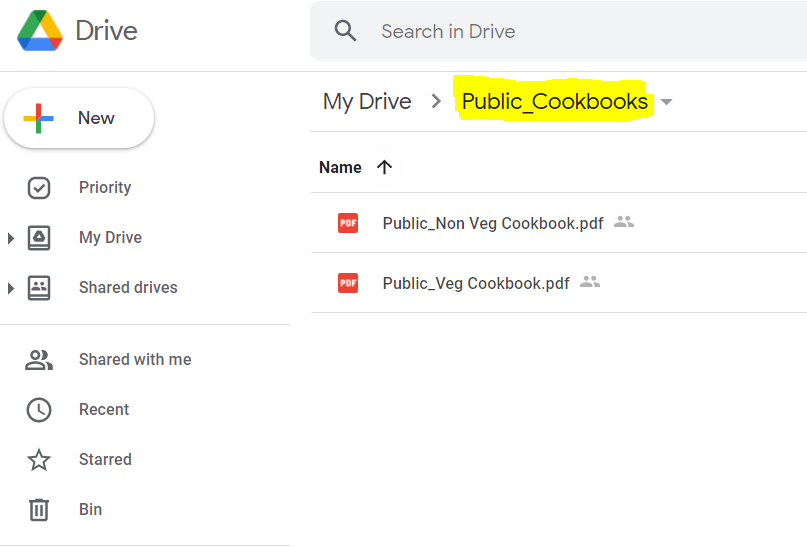Click the Bin trash icon
Image resolution: width=807 pixels, height=547 pixels.
pyautogui.click(x=39, y=510)
